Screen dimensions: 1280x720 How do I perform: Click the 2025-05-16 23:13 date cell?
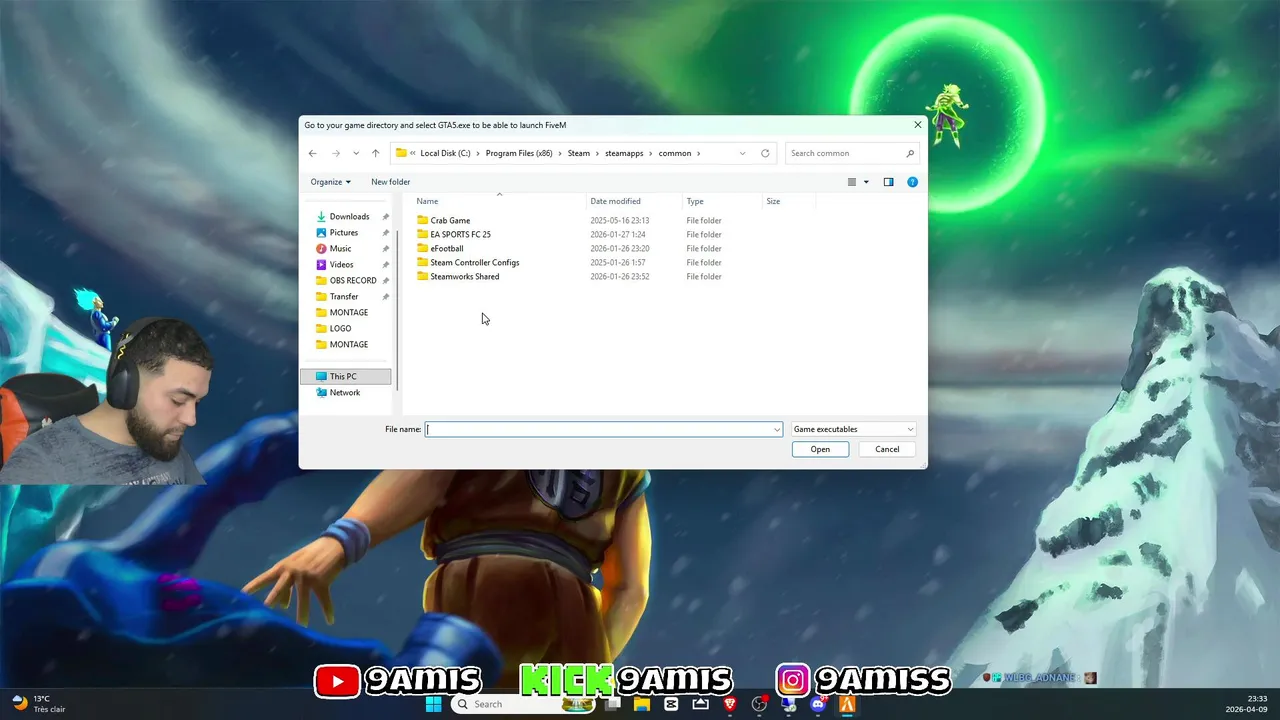[620, 220]
